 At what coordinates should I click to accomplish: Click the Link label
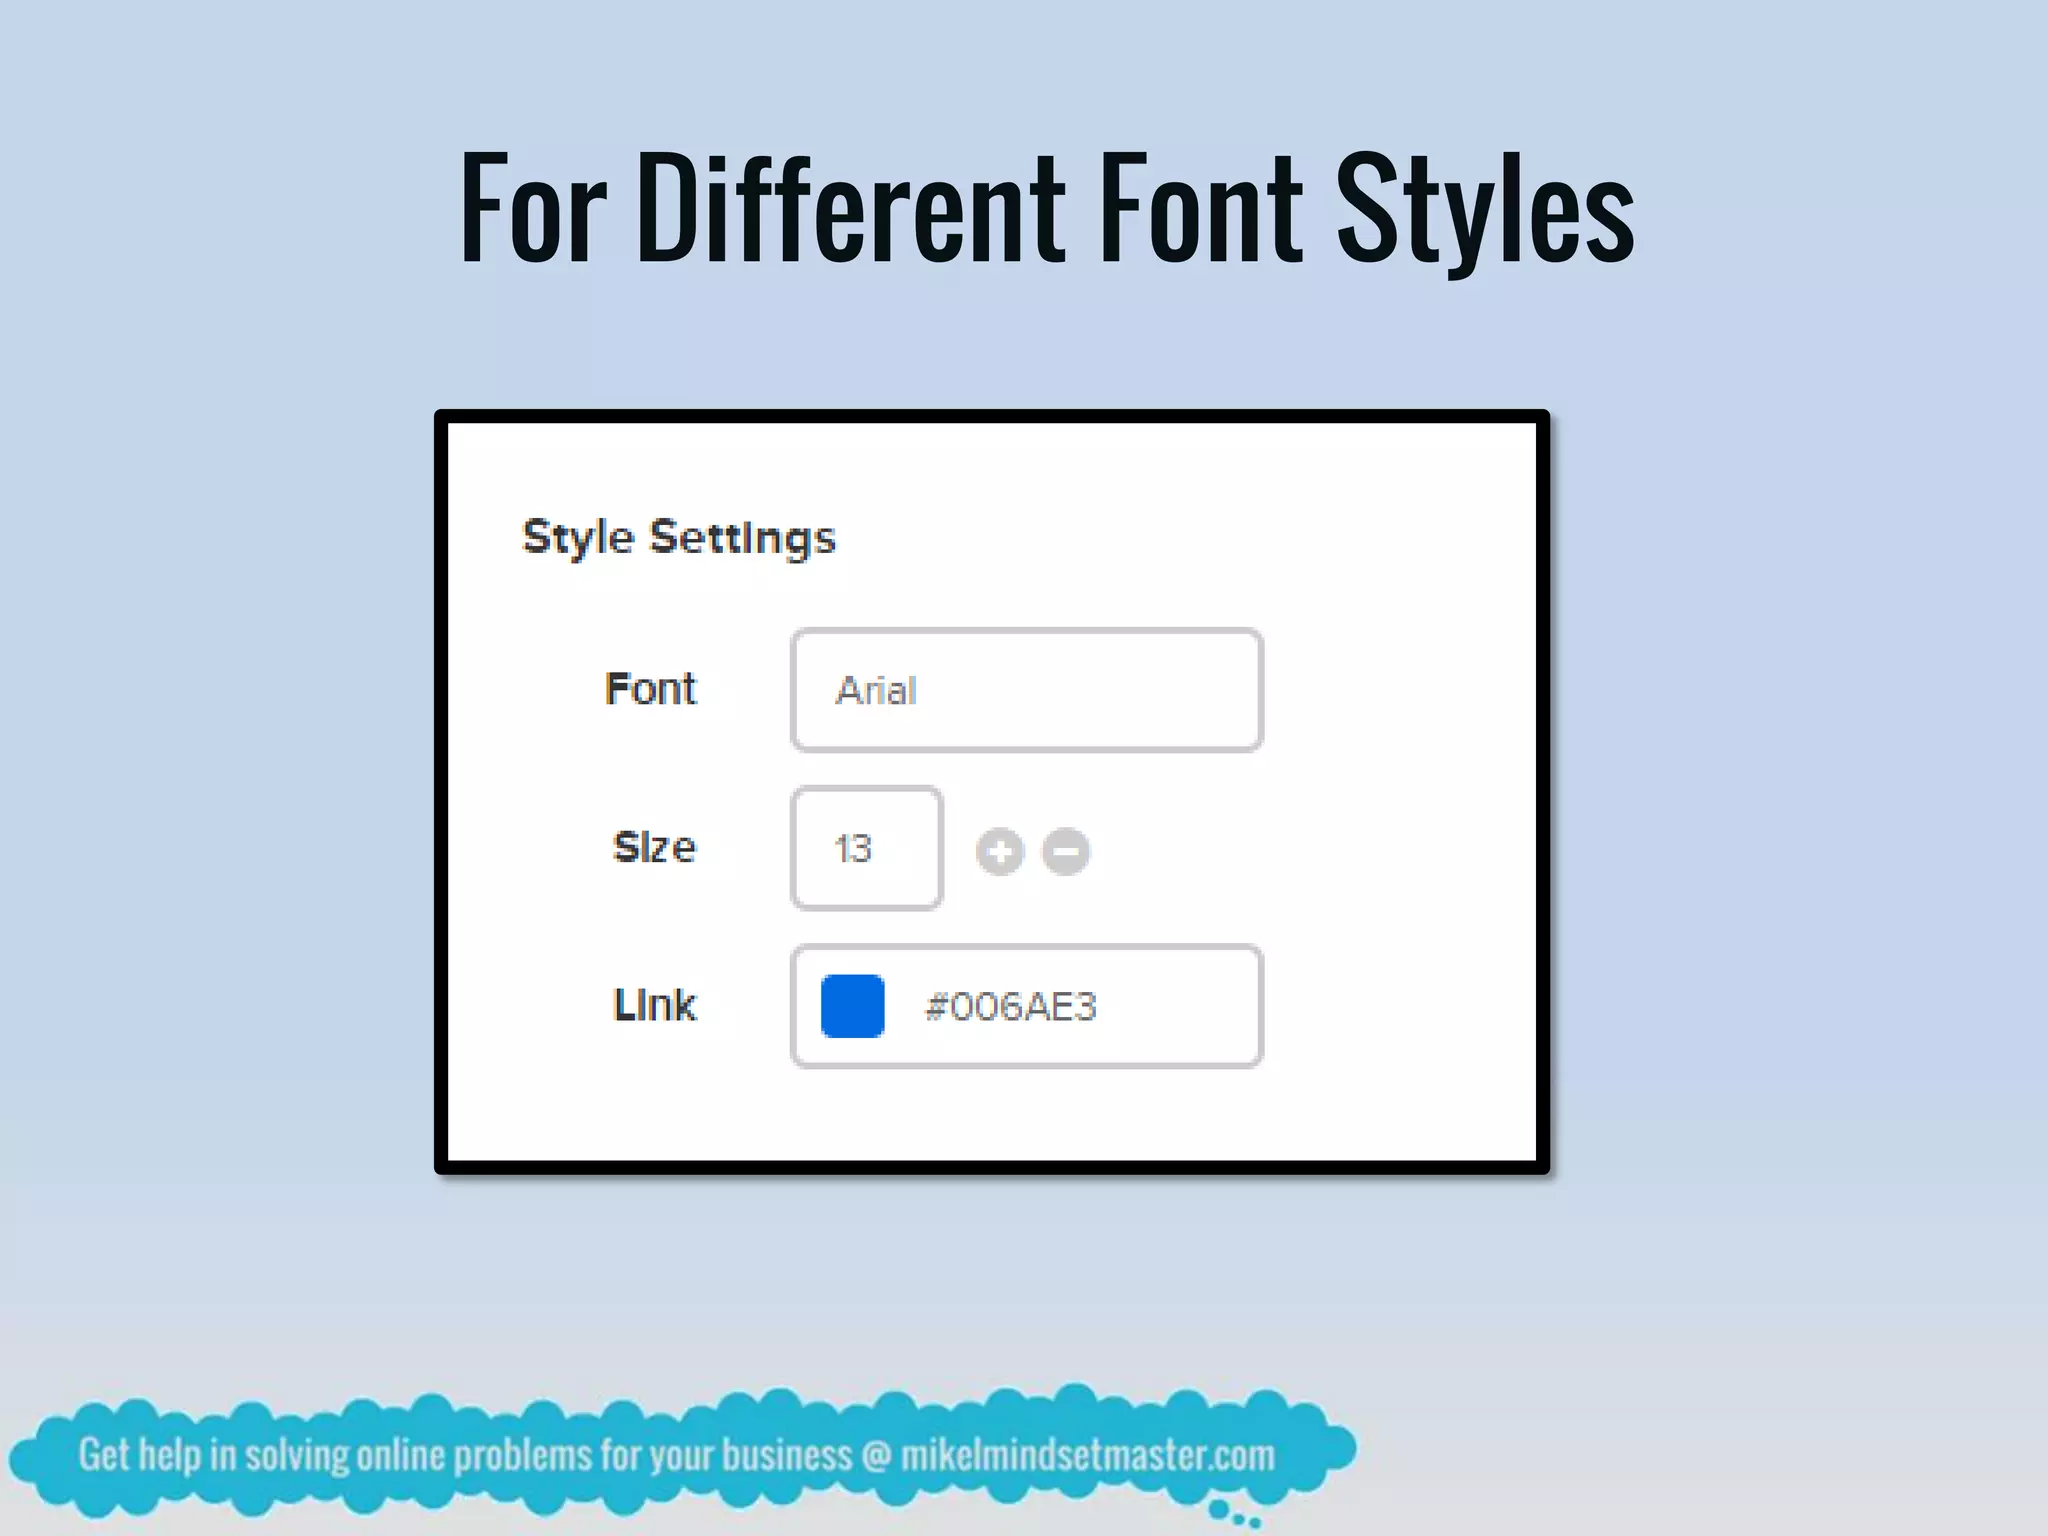[x=654, y=1005]
